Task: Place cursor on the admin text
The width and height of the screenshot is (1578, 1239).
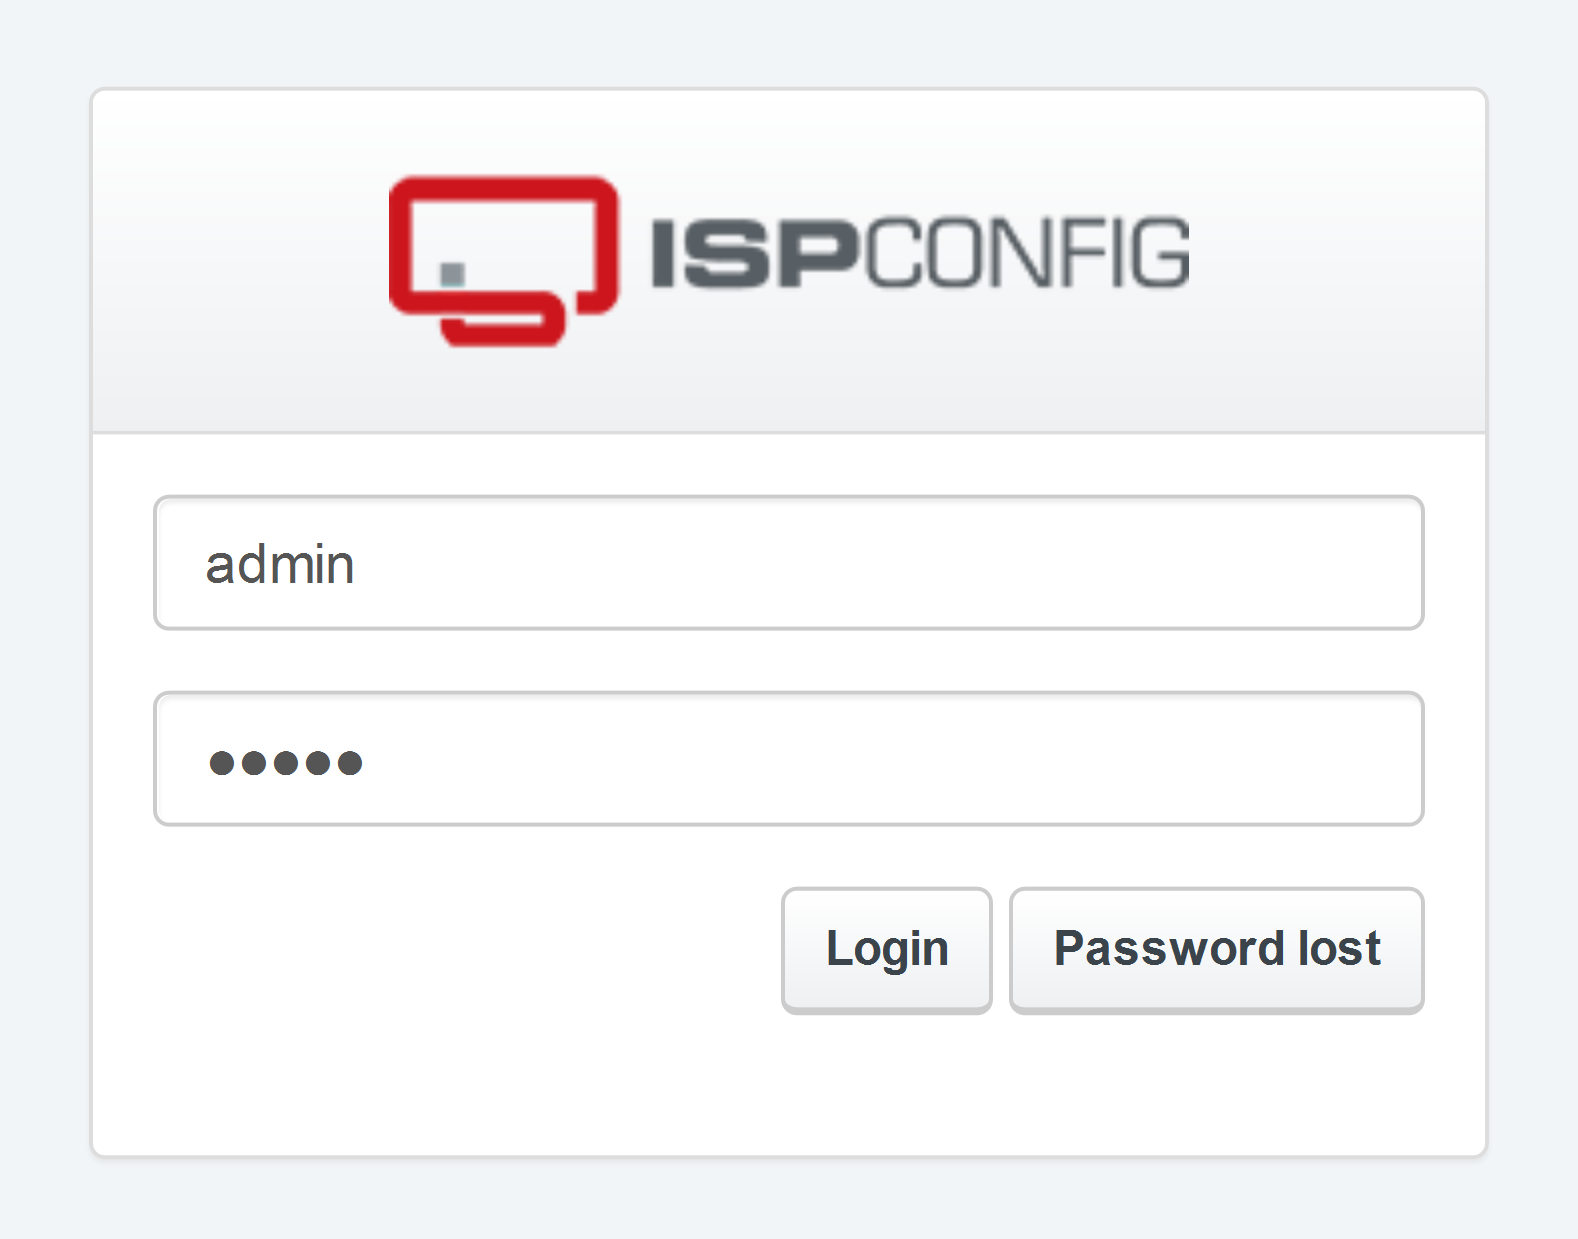Action: (280, 564)
